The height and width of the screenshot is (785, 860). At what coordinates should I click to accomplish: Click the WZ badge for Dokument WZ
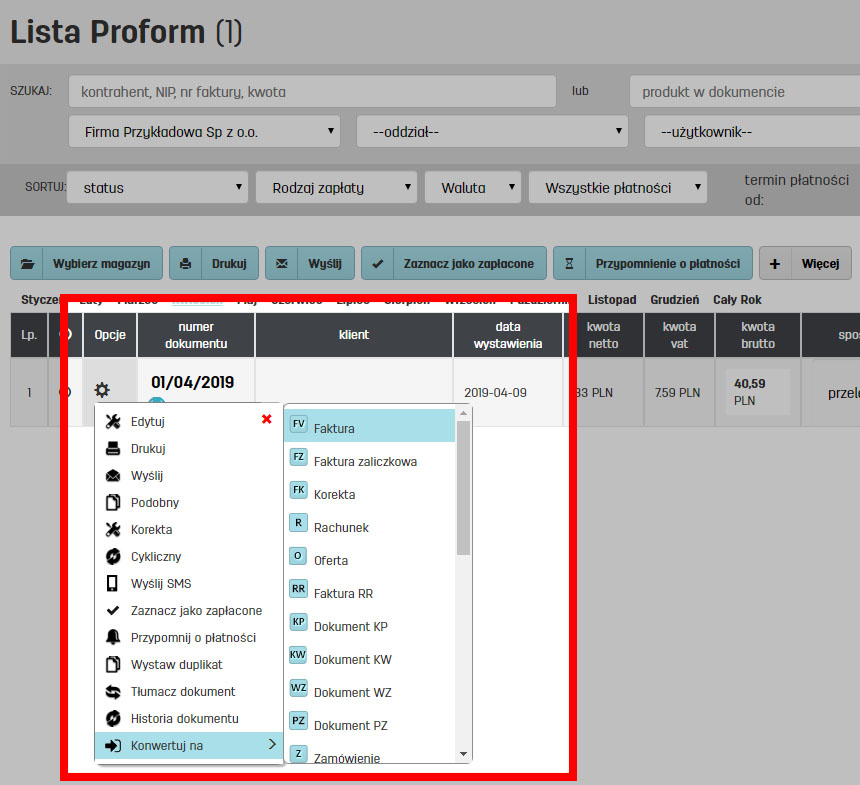298,688
